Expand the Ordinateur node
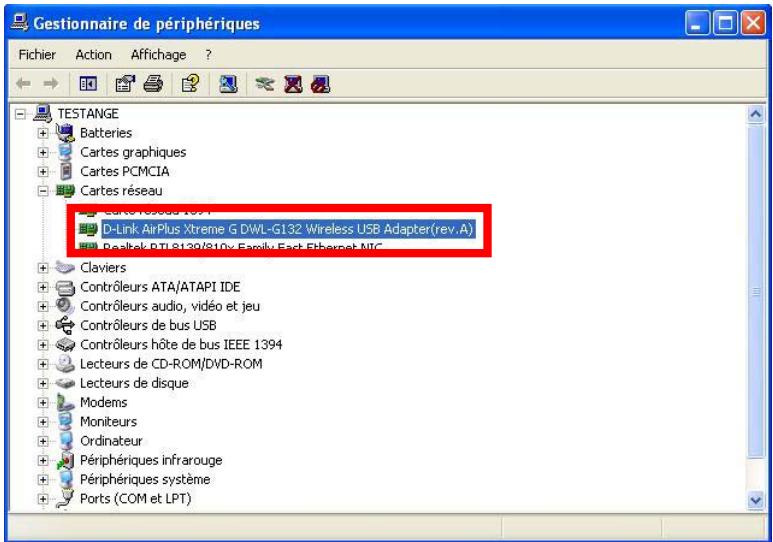The height and width of the screenshot is (542, 773). 43,441
